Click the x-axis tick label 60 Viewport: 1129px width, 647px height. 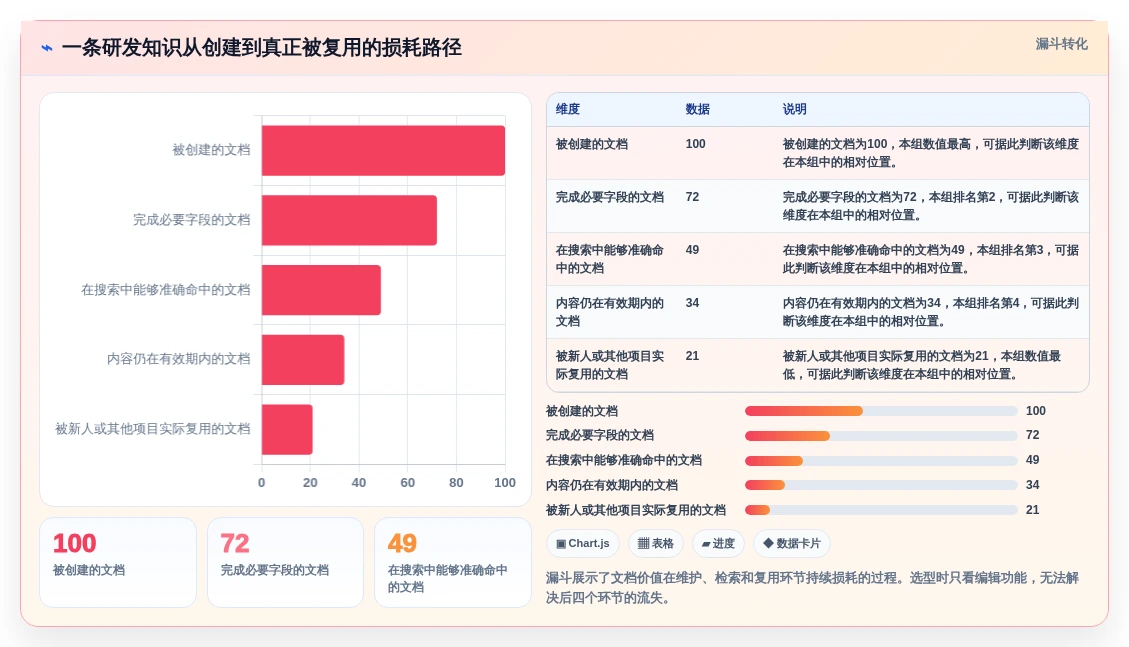pyautogui.click(x=408, y=483)
